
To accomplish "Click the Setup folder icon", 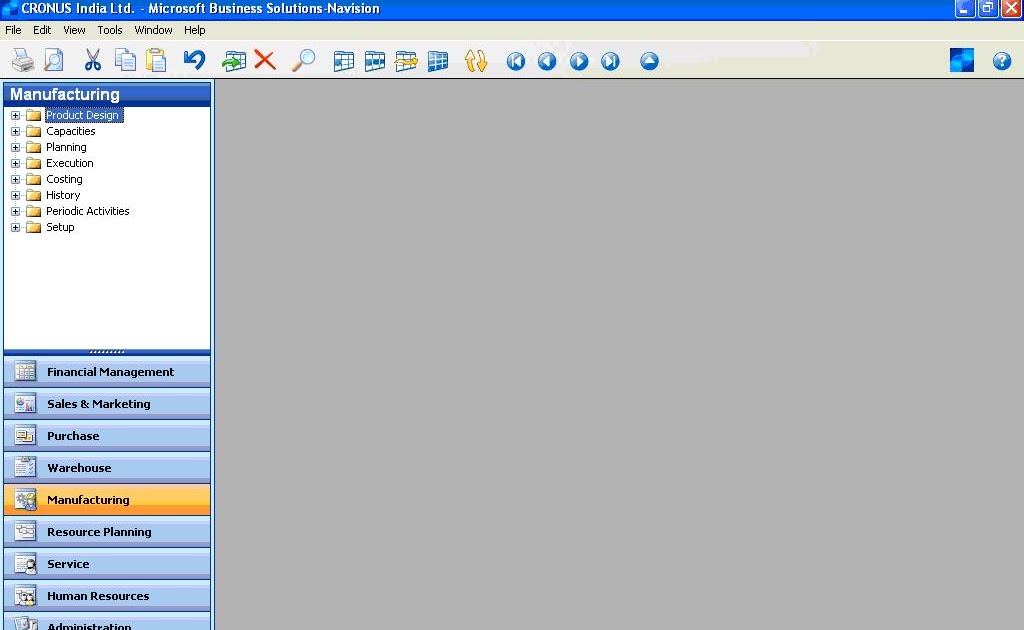I will pos(33,227).
